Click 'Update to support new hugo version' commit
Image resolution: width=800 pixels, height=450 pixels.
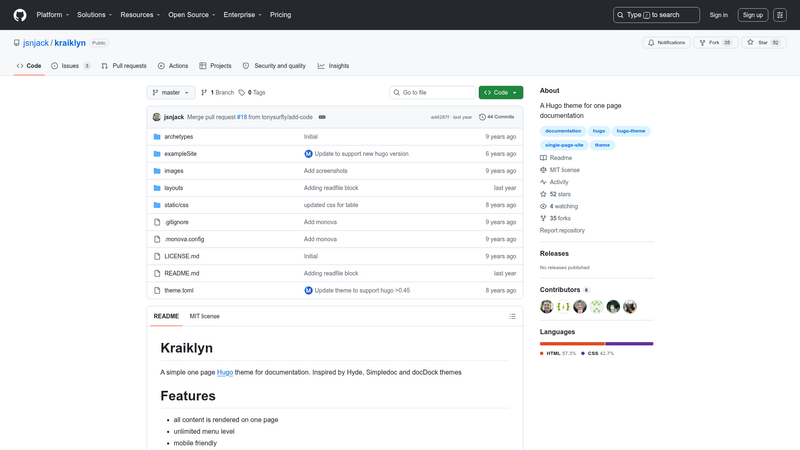pos(361,154)
